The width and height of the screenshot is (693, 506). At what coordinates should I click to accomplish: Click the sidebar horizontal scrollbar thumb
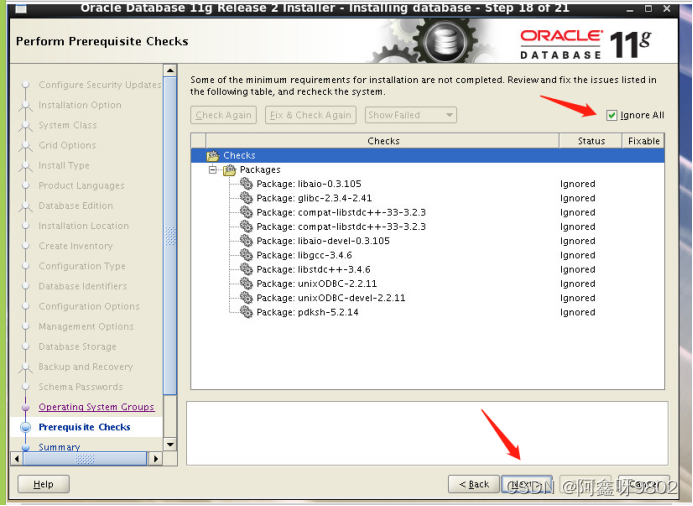click(84, 459)
